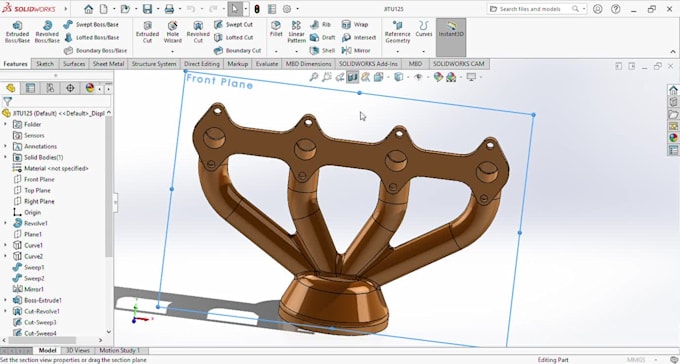
Task: Choose the Wrap tool
Action: coord(355,25)
